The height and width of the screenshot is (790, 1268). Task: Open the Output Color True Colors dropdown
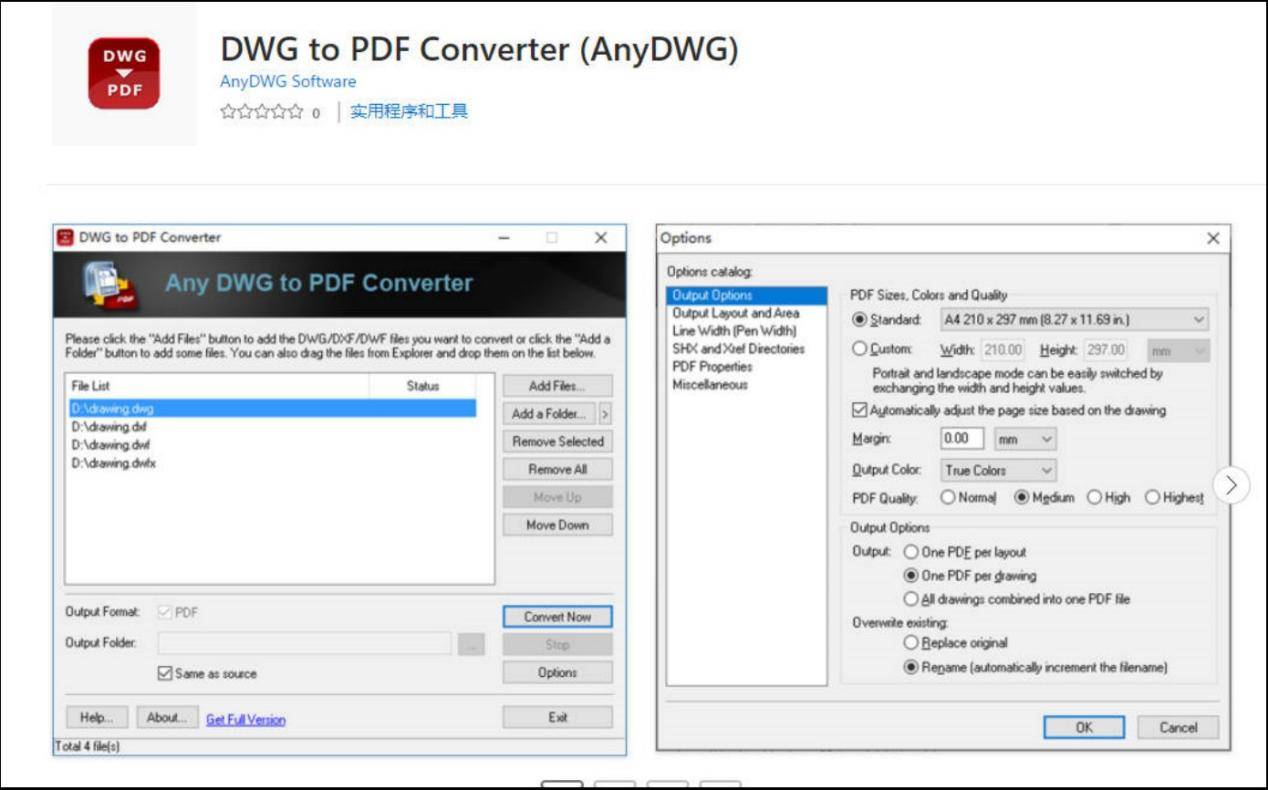point(998,470)
